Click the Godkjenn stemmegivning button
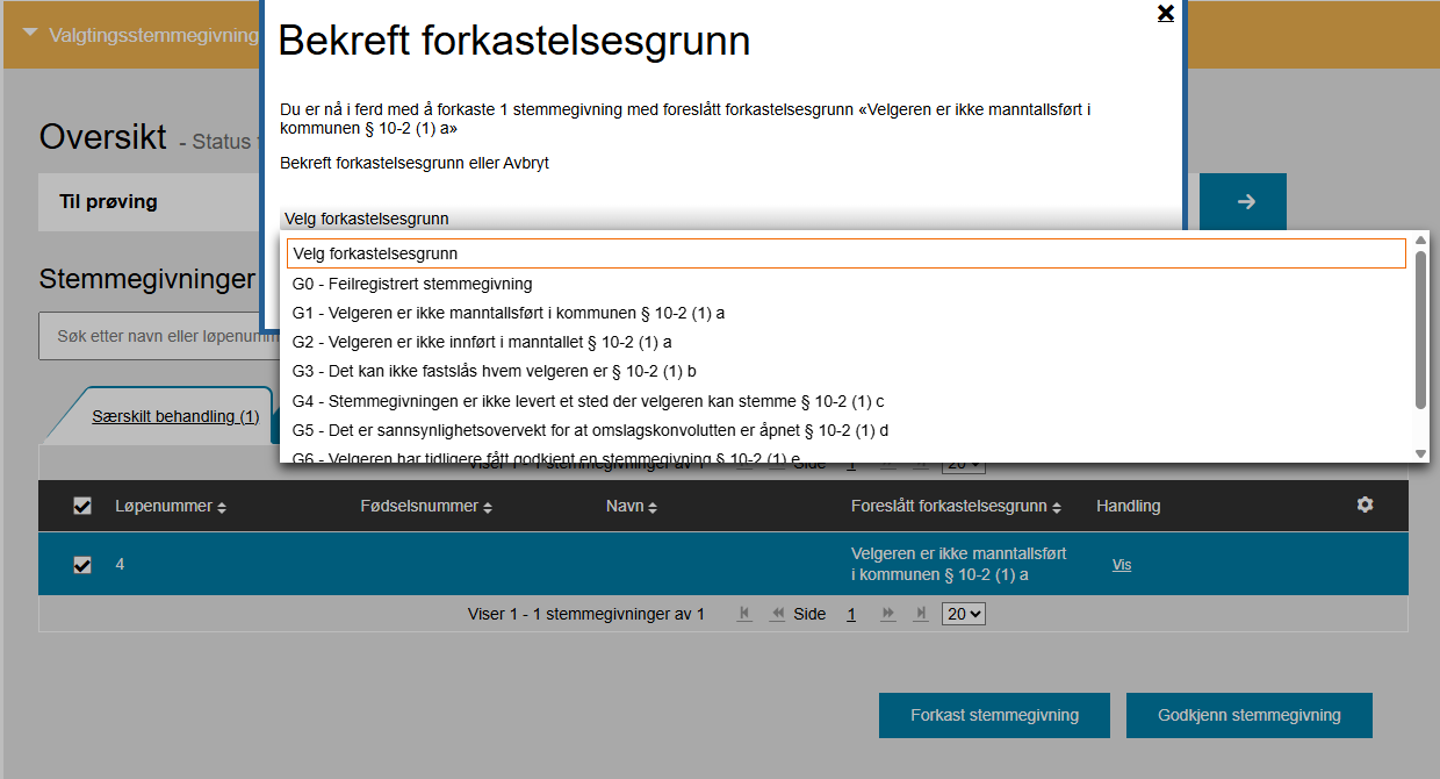 [1249, 715]
